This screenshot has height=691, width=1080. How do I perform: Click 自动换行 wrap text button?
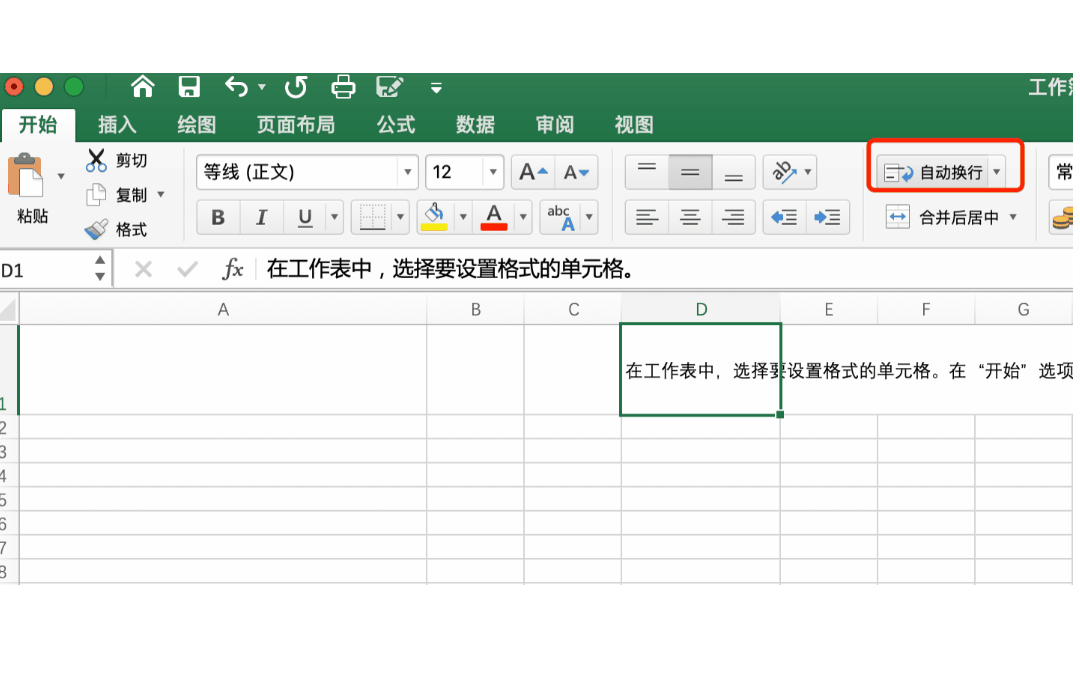pos(933,172)
